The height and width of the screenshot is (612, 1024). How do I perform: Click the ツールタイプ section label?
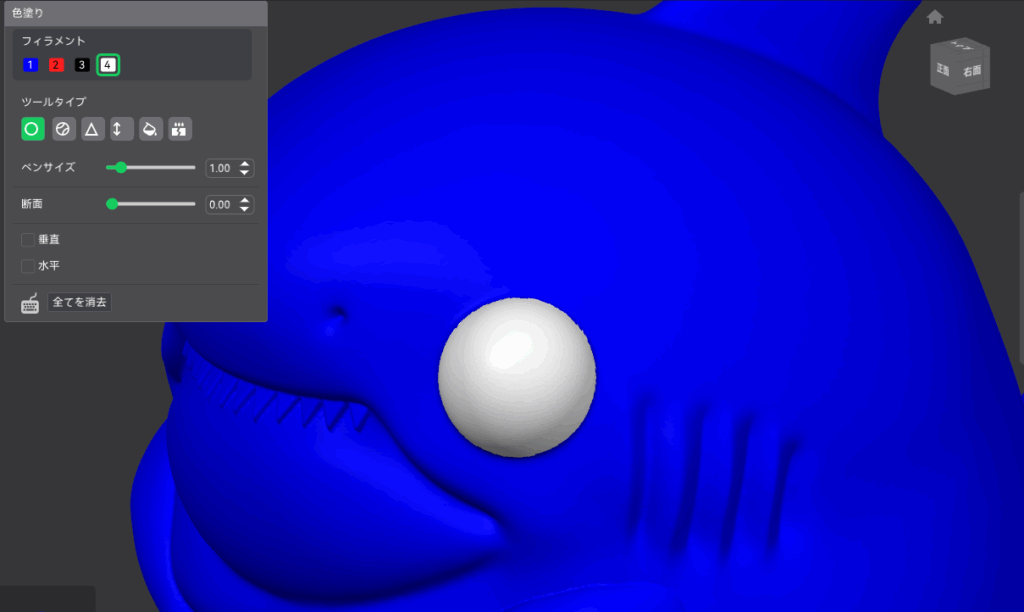[54, 102]
